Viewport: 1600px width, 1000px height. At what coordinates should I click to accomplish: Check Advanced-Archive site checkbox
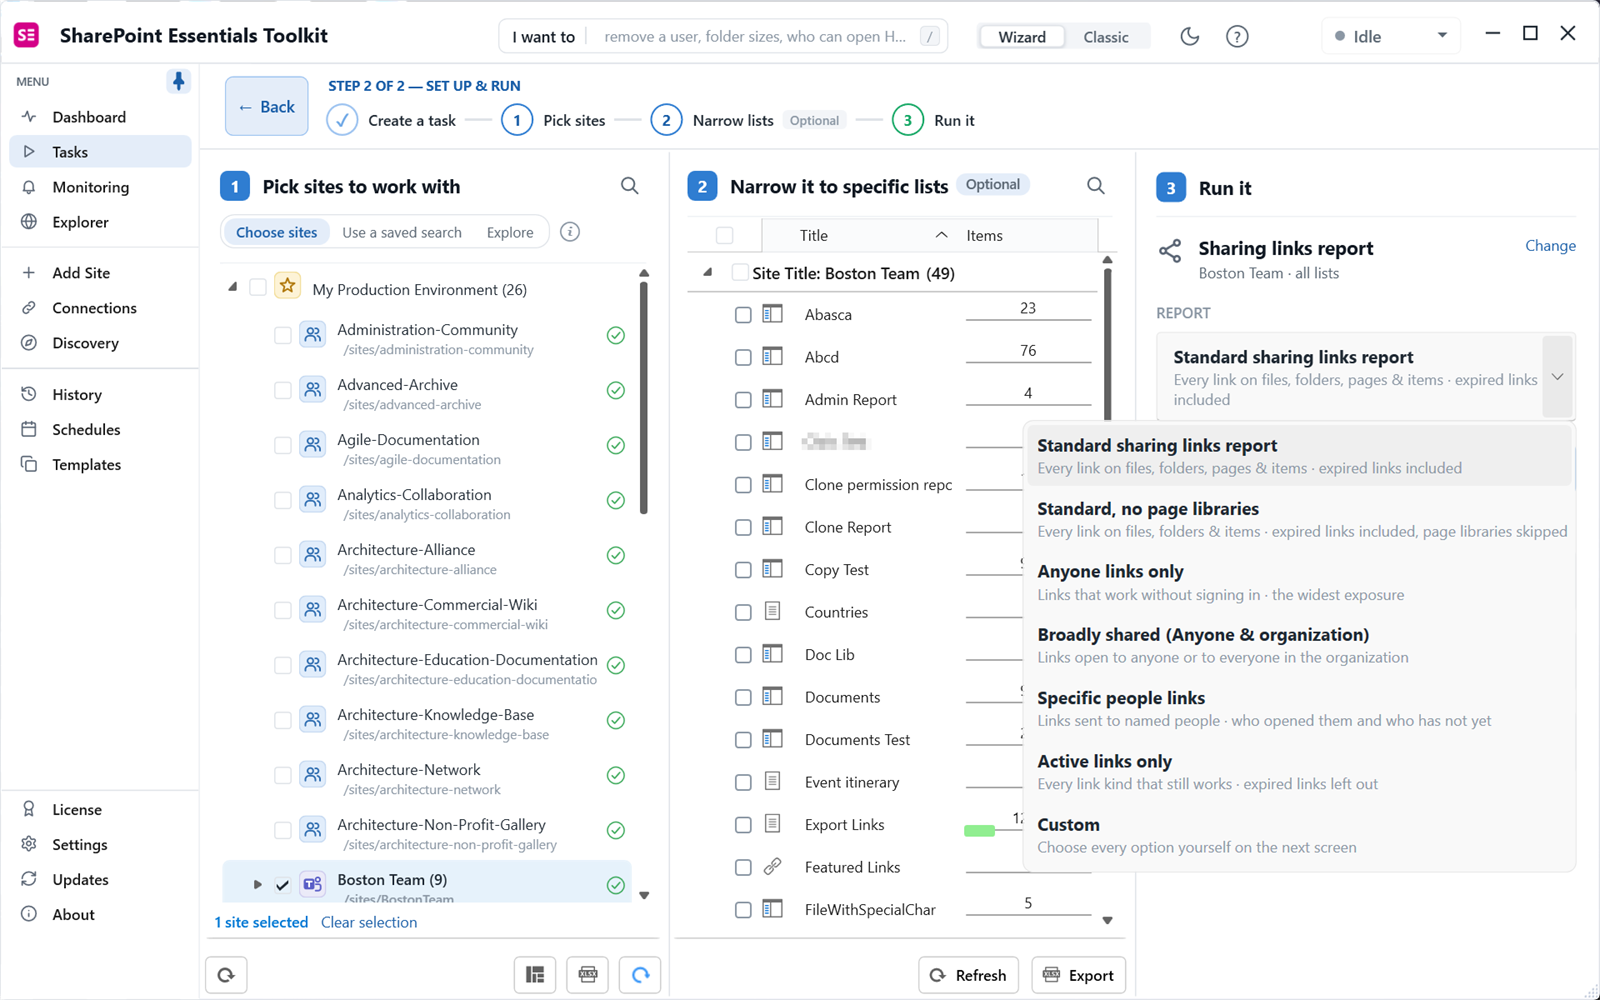(283, 390)
